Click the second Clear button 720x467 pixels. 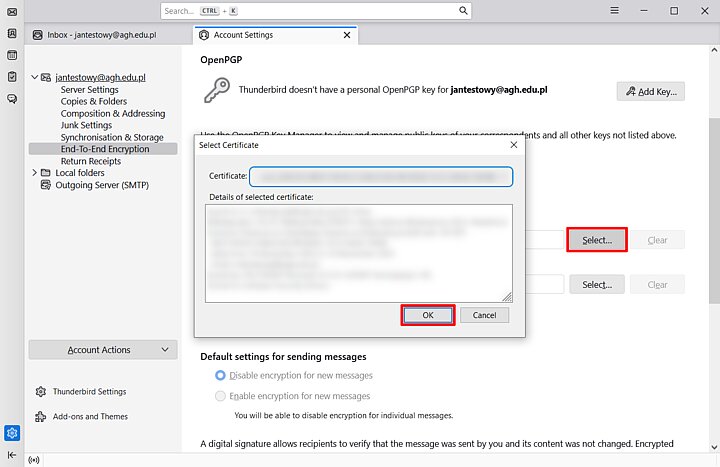(x=657, y=285)
